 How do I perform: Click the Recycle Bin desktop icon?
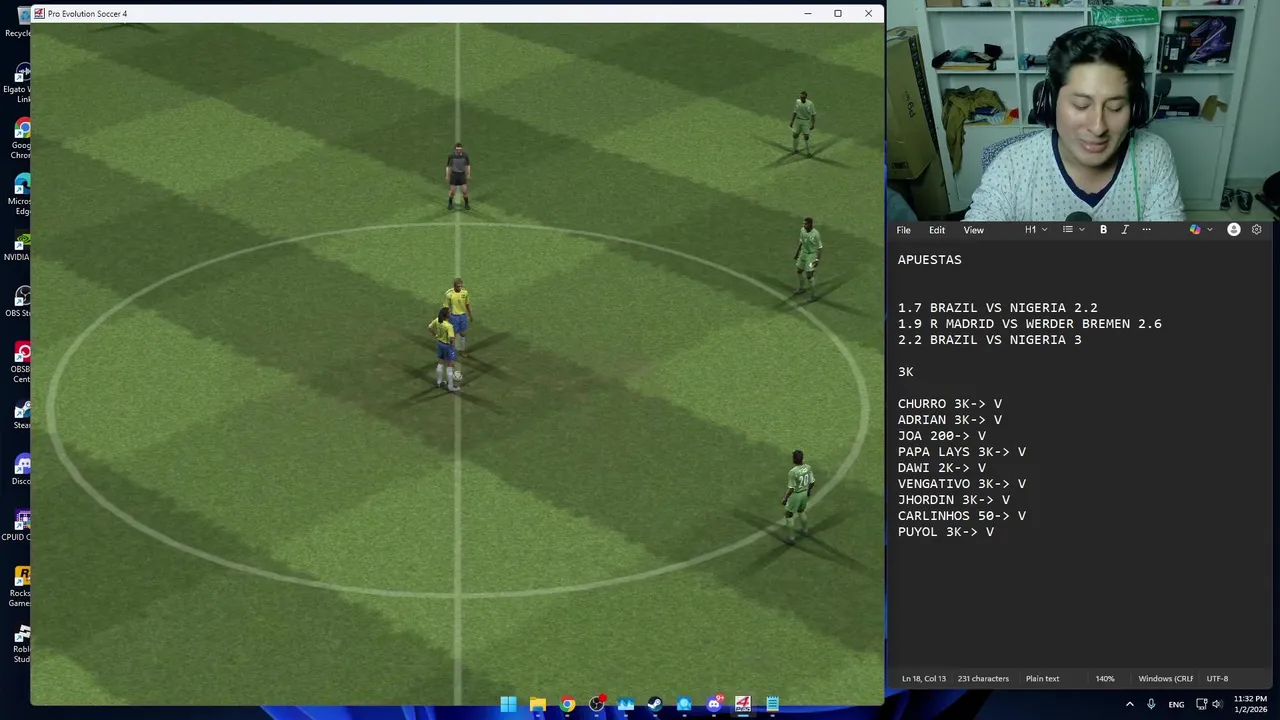17,22
